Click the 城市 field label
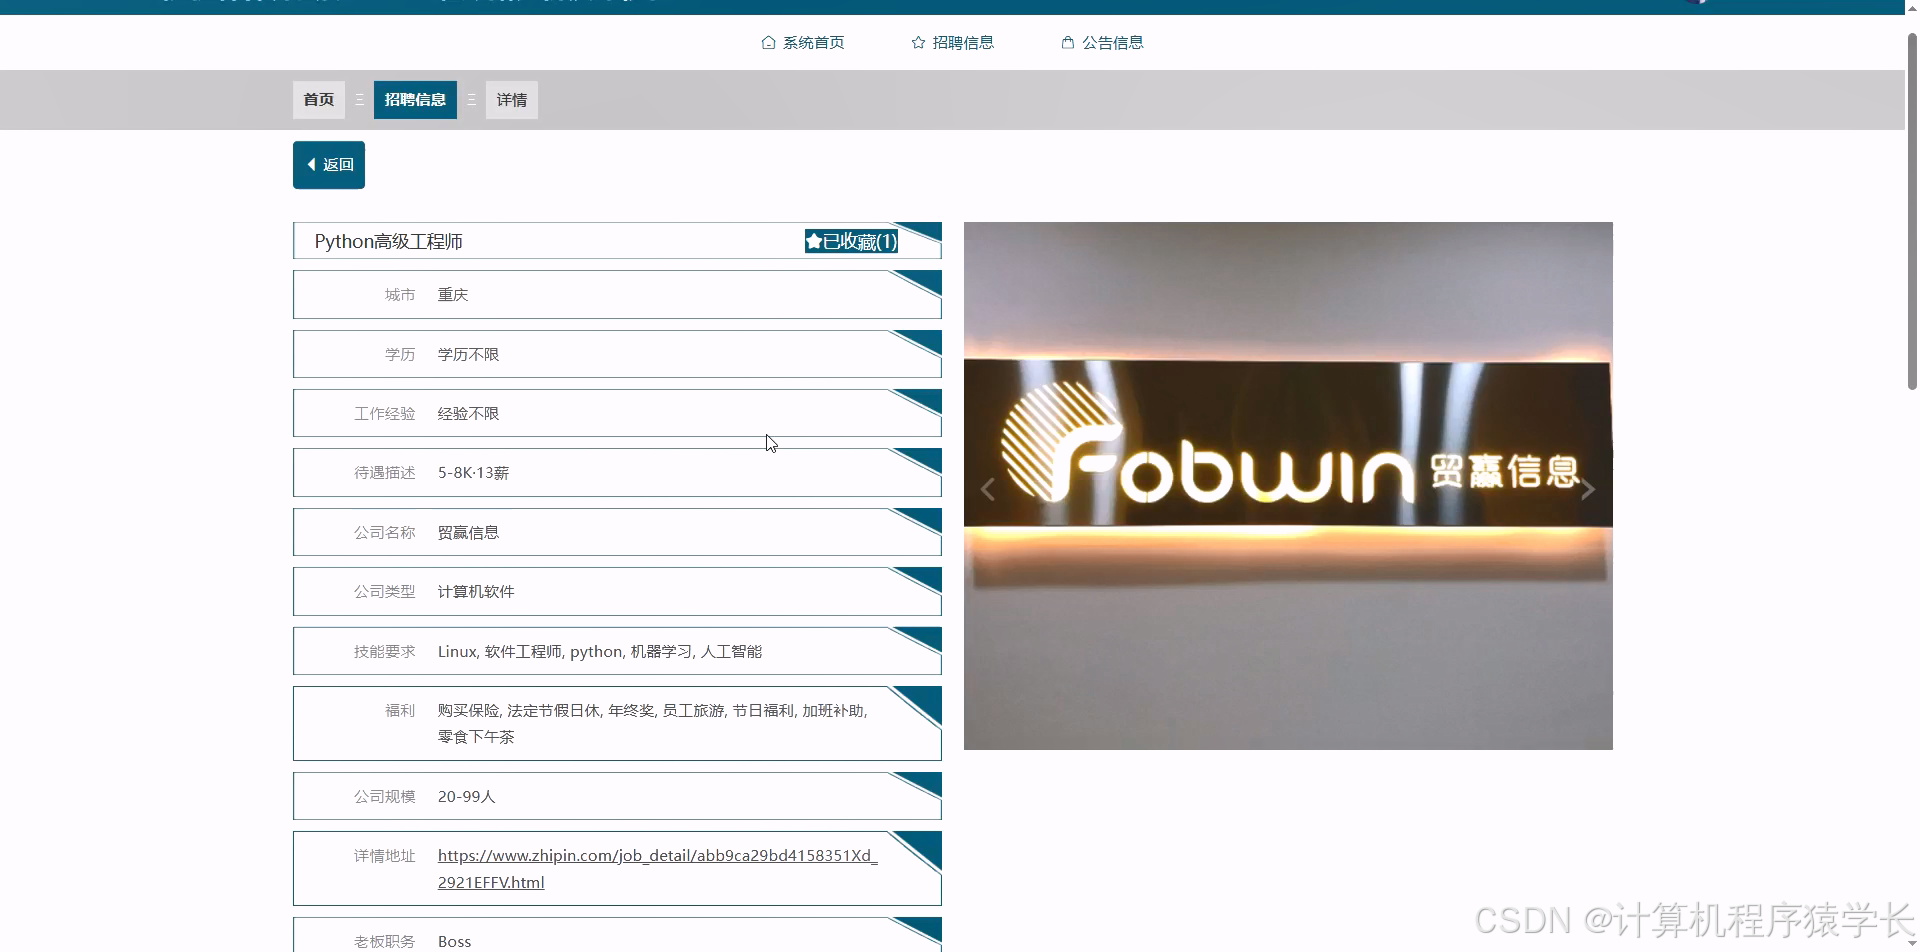Image resolution: width=1920 pixels, height=952 pixels. [x=400, y=295]
